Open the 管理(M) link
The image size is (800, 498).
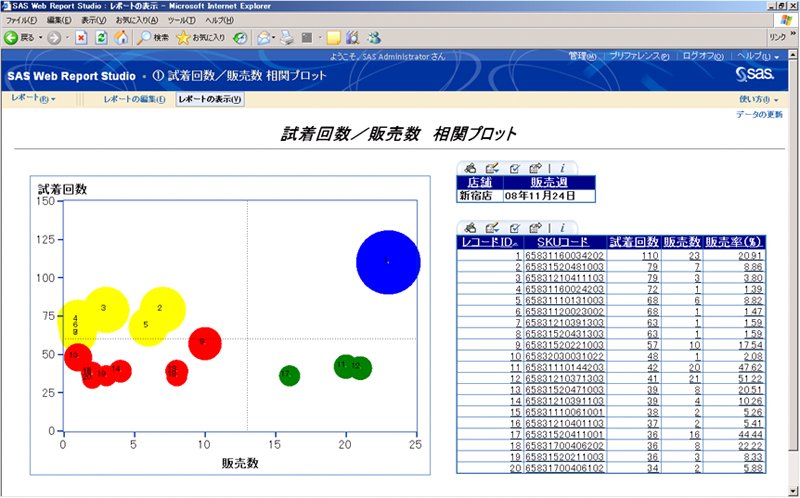pyautogui.click(x=582, y=56)
